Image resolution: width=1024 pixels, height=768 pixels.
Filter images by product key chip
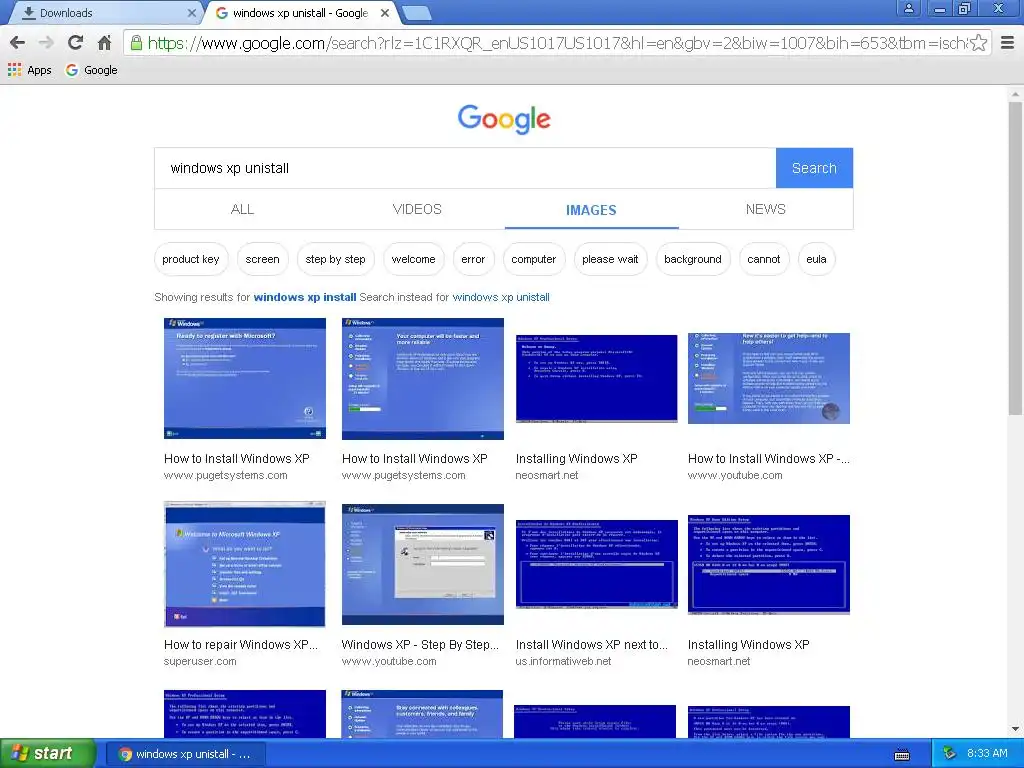[x=191, y=259]
